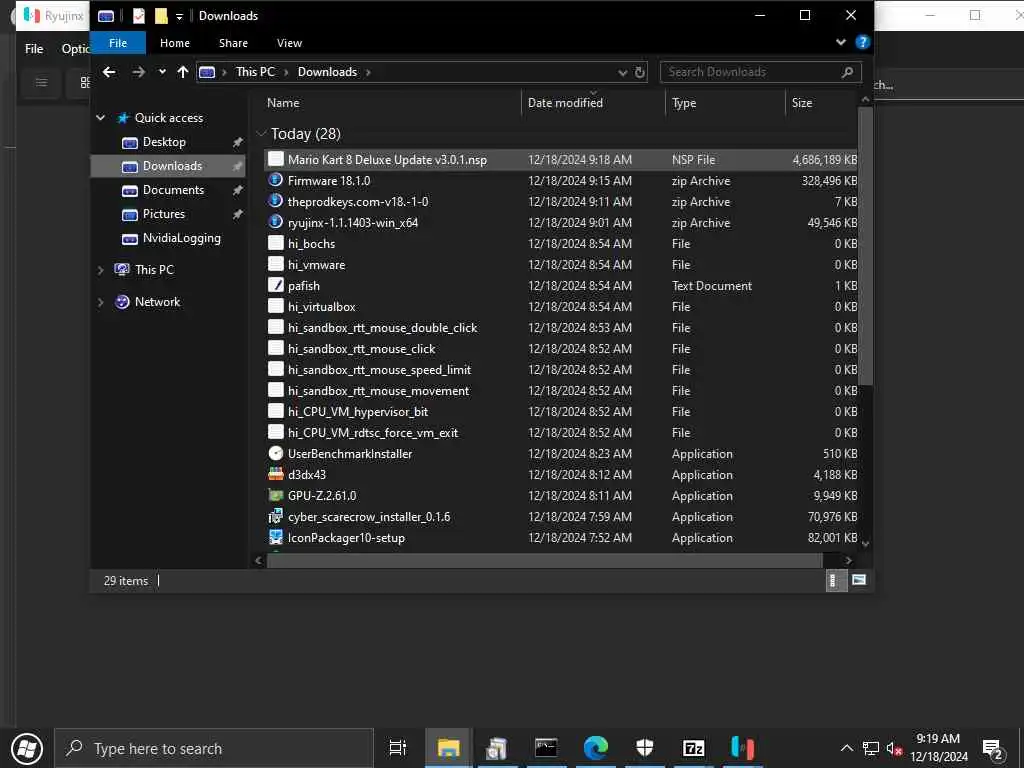Select the hi_vmware file name
Viewport: 1024px width, 768px height.
point(317,264)
